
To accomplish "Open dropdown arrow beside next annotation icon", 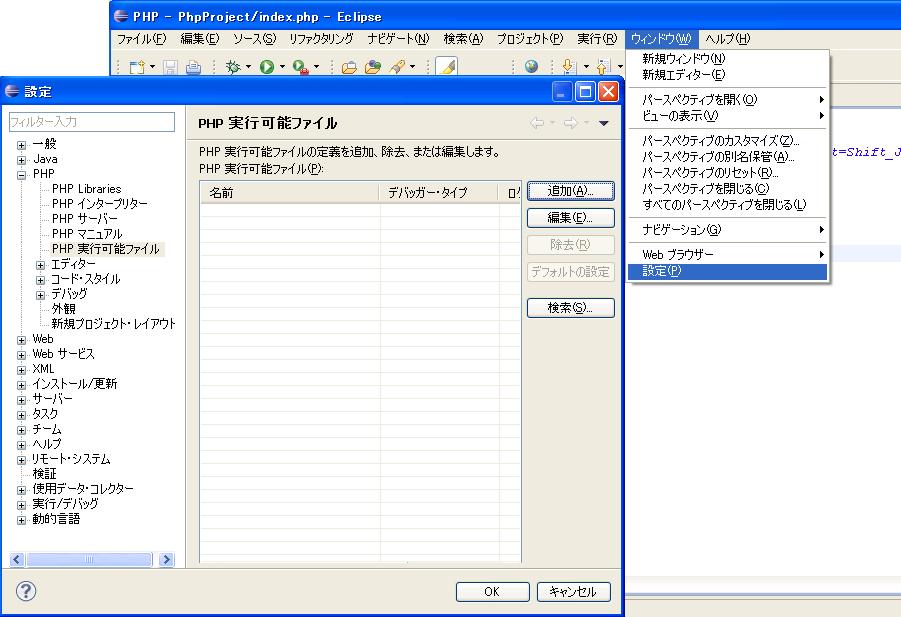I will point(586,67).
